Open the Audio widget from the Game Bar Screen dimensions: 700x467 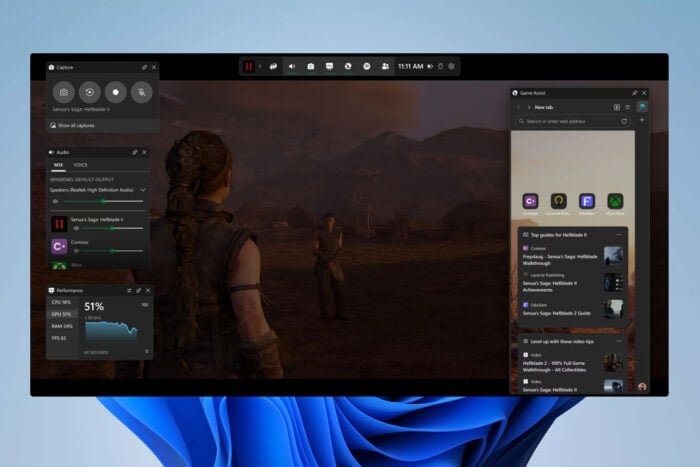(x=292, y=67)
